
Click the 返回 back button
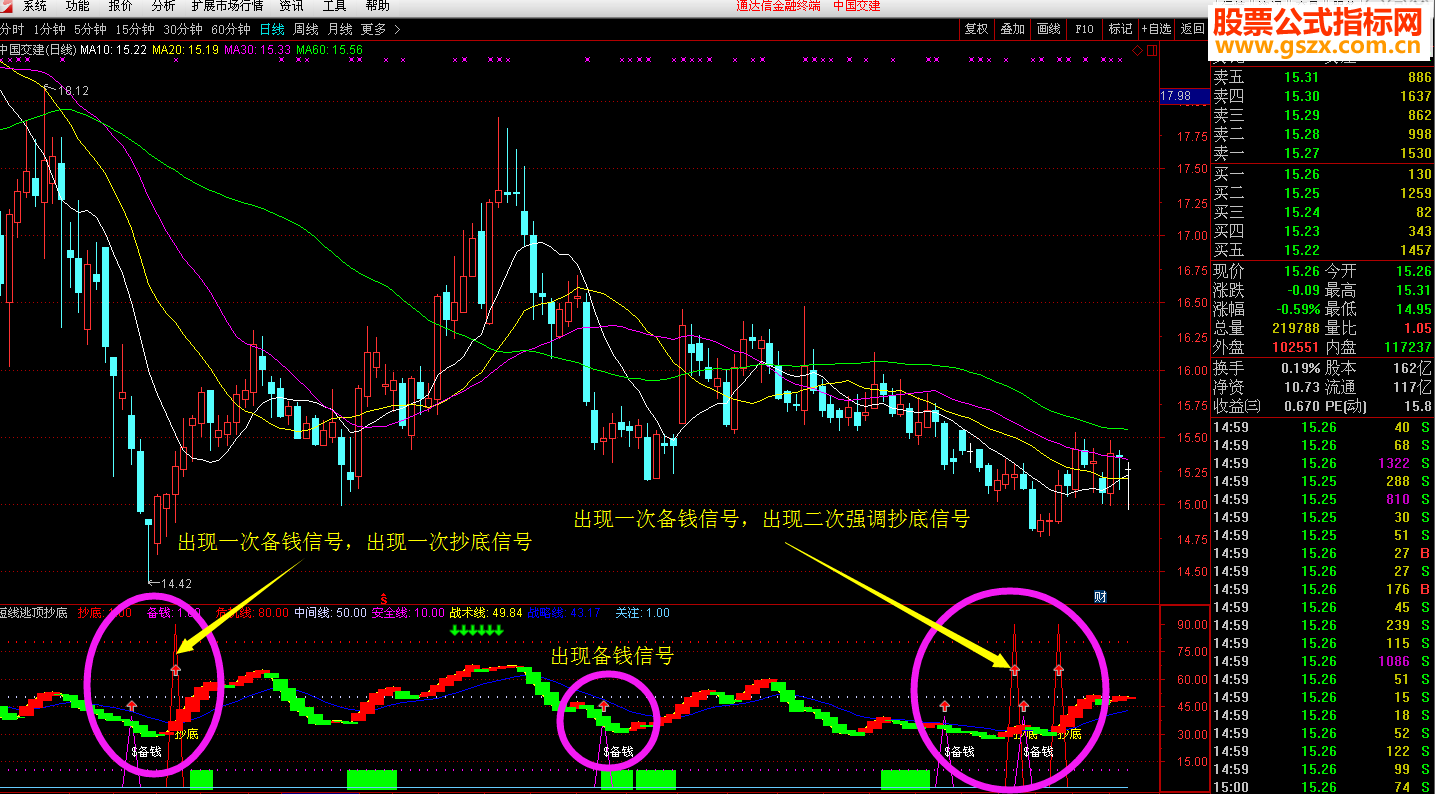pos(1192,30)
